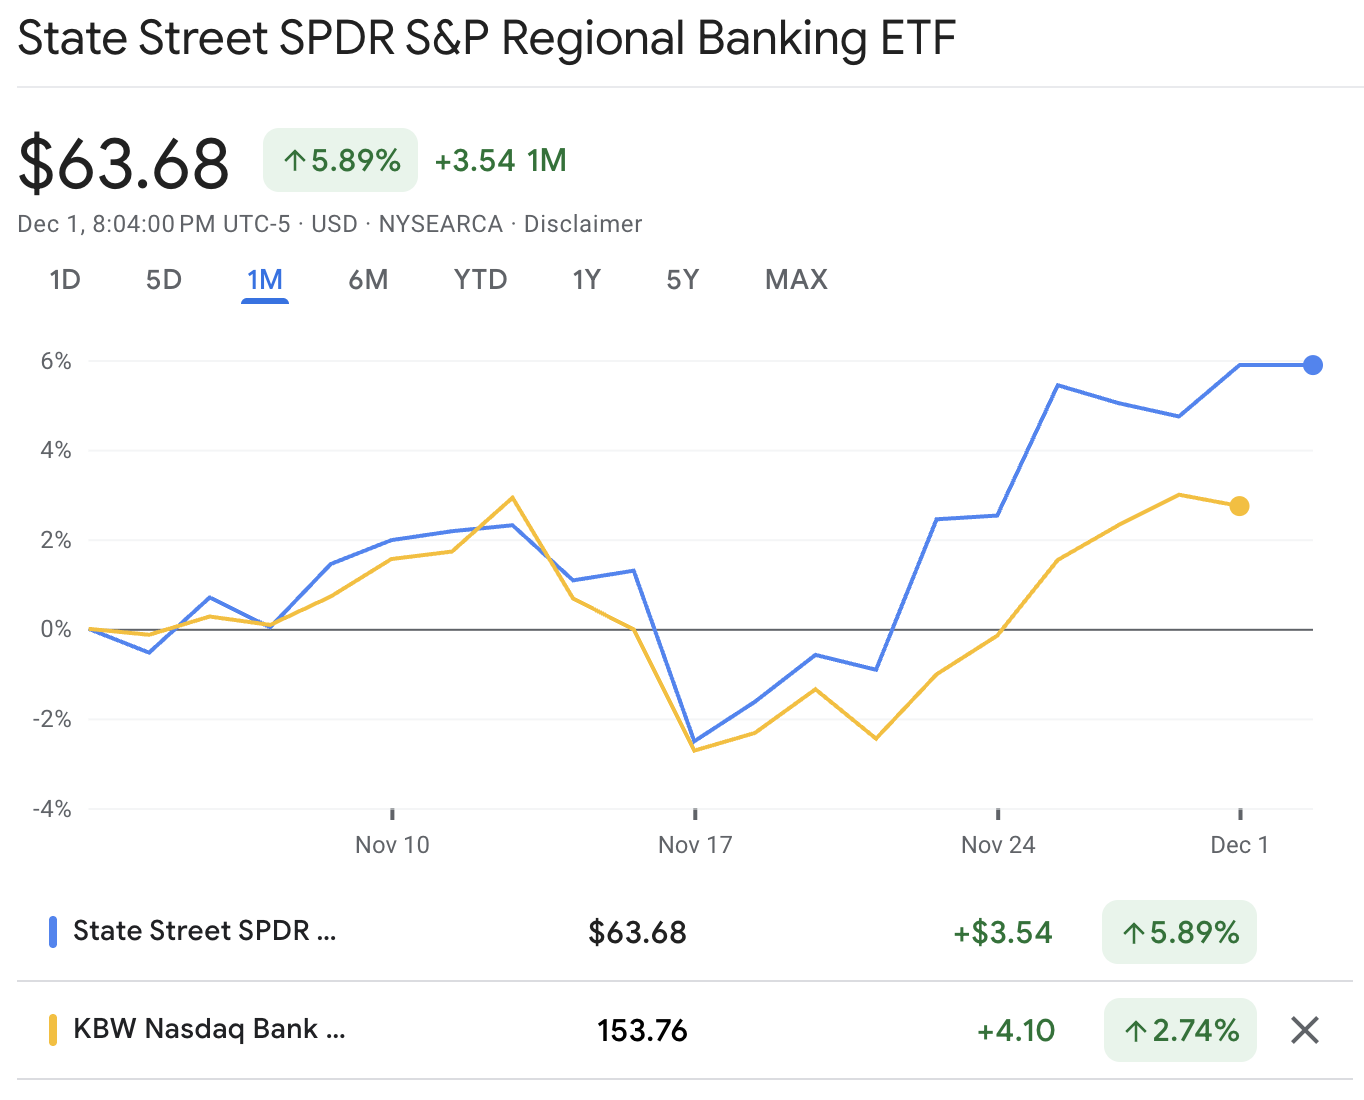Open State Street SPDR legend row
1364x1100 pixels.
pyautogui.click(x=205, y=931)
